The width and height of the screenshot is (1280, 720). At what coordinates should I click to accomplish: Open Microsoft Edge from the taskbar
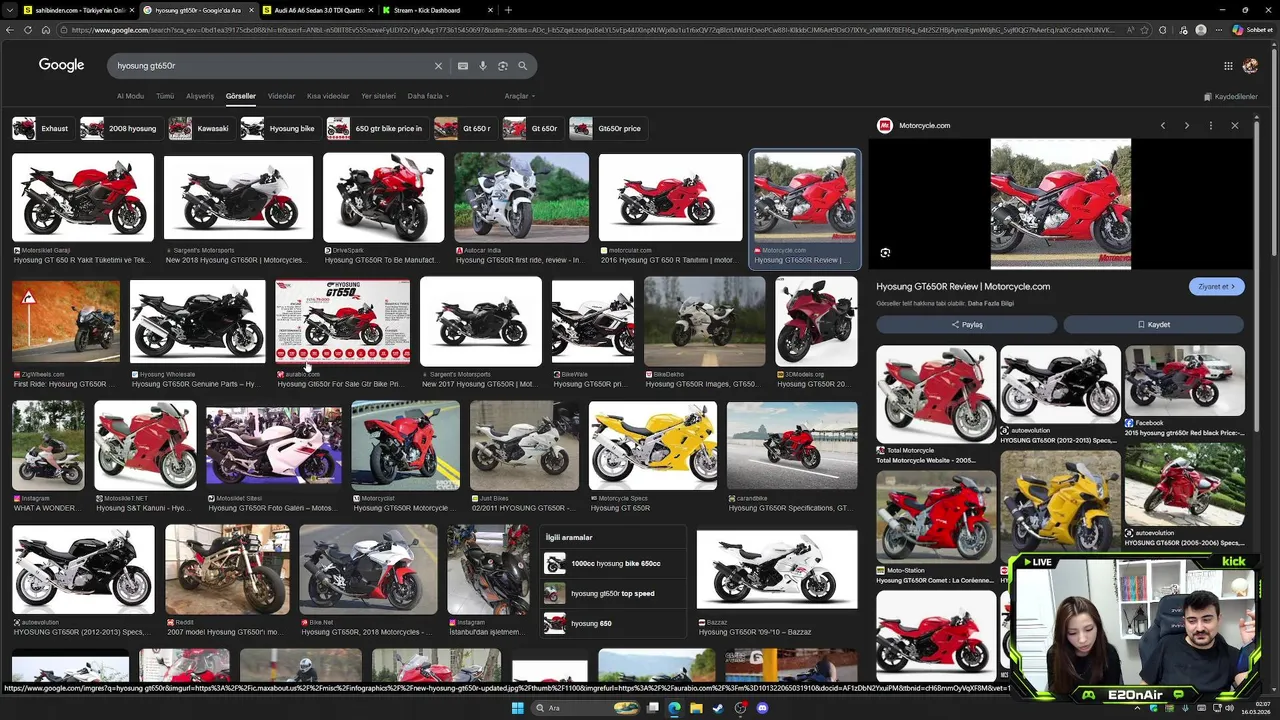674,708
